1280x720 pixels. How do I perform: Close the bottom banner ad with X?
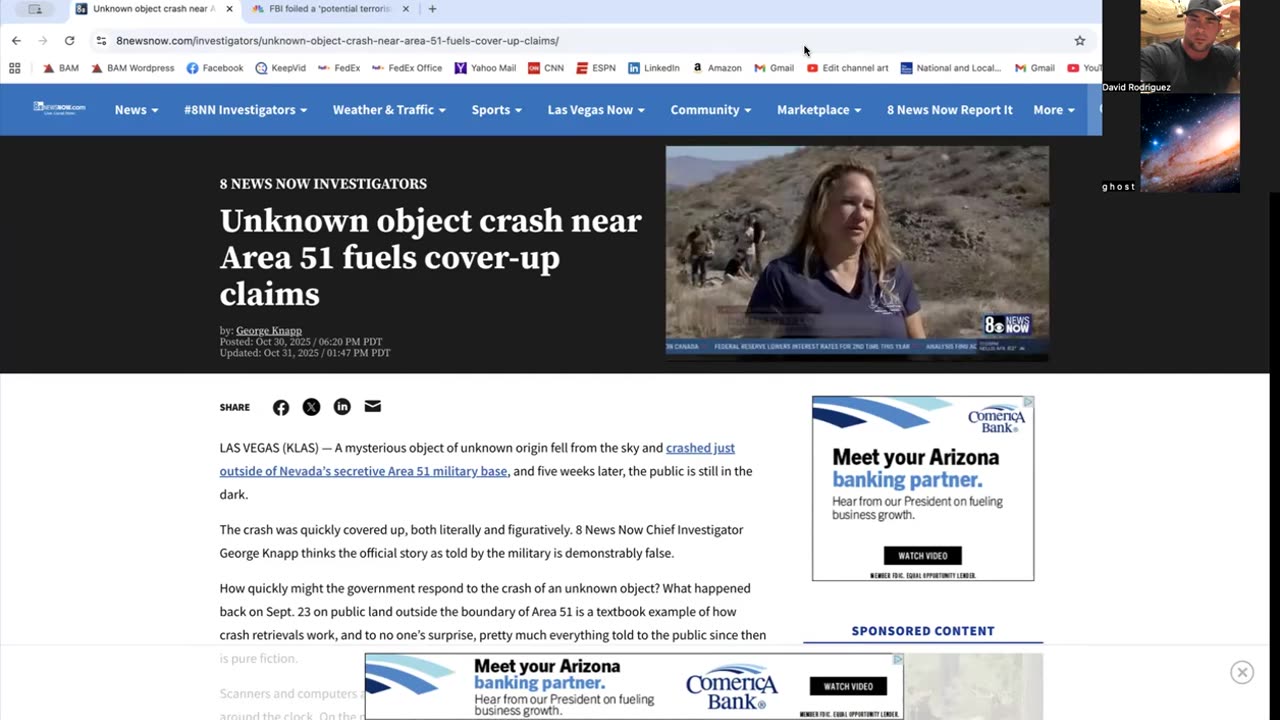coord(1242,672)
